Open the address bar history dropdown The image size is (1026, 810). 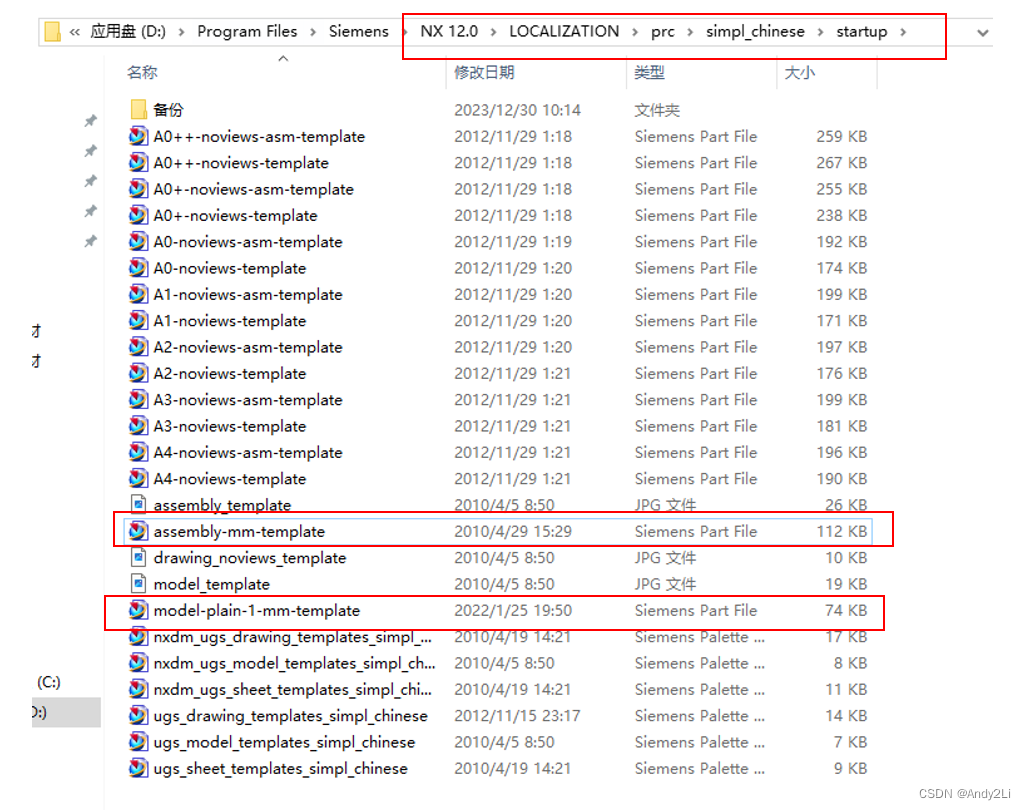982,32
